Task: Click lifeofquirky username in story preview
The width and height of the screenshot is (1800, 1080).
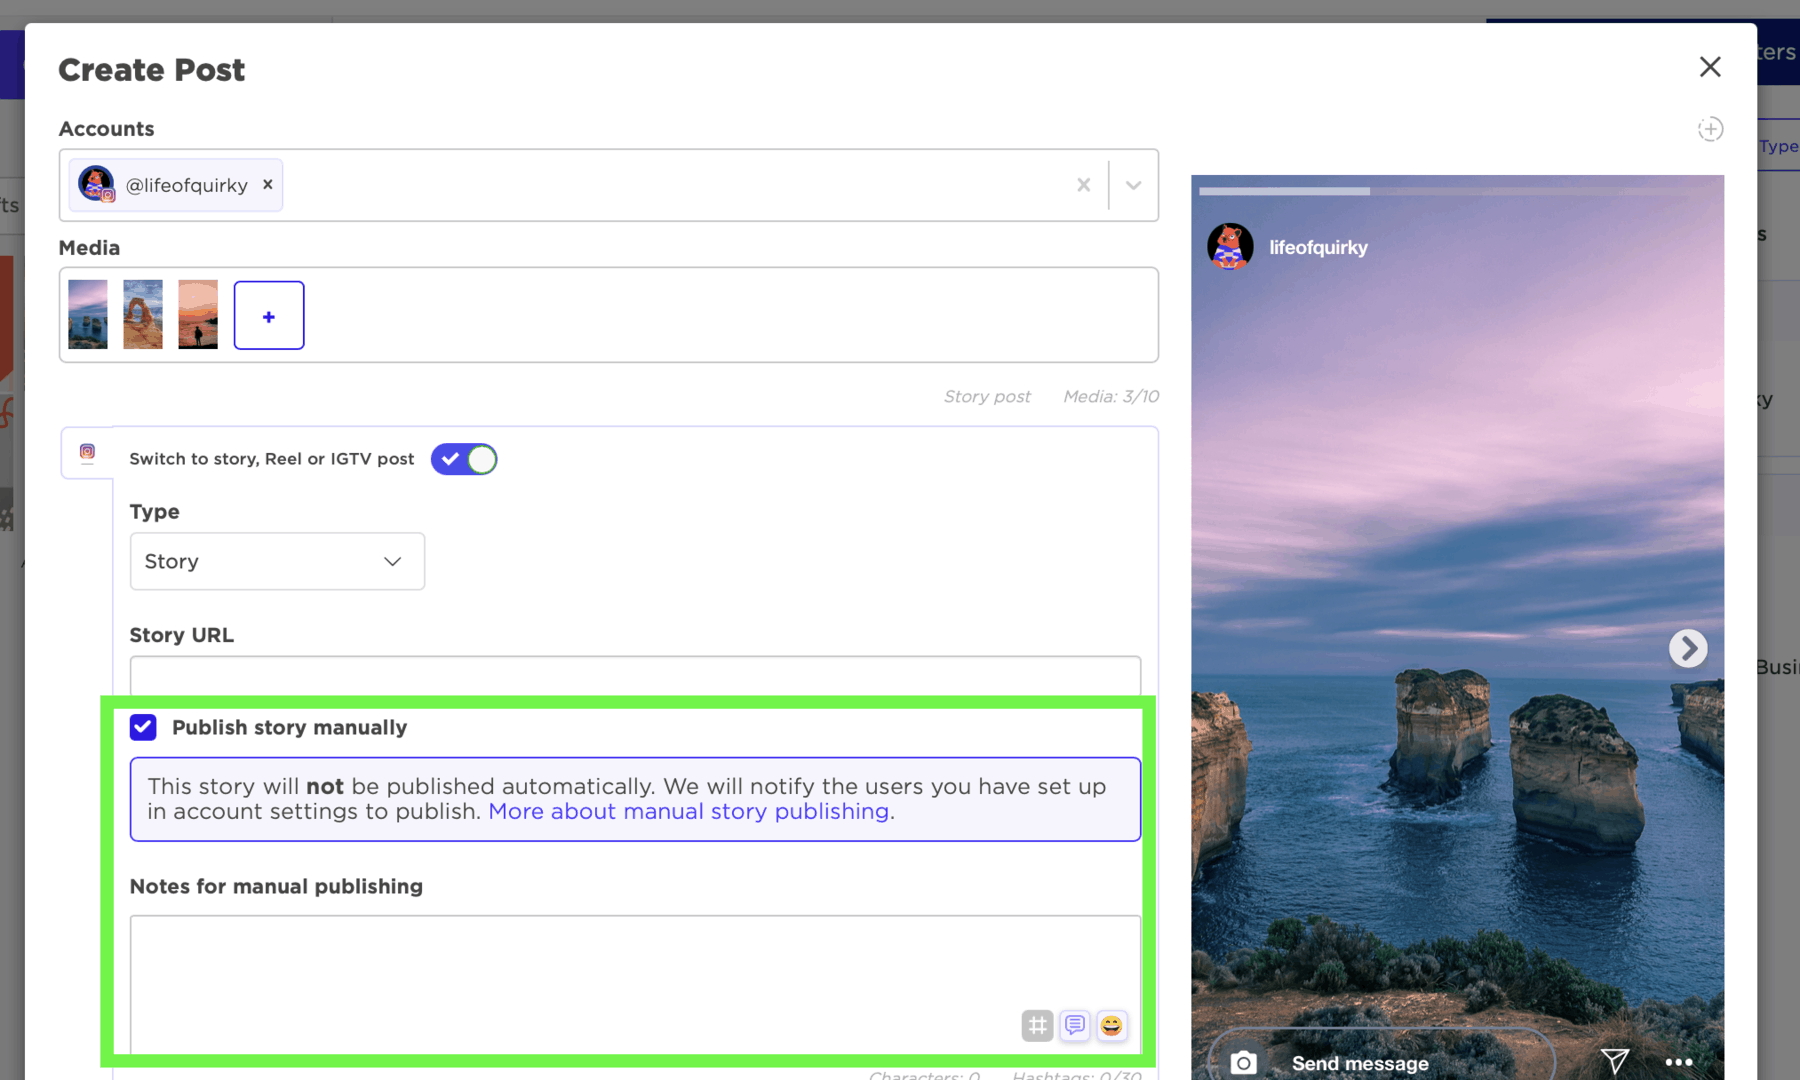Action: [1318, 247]
